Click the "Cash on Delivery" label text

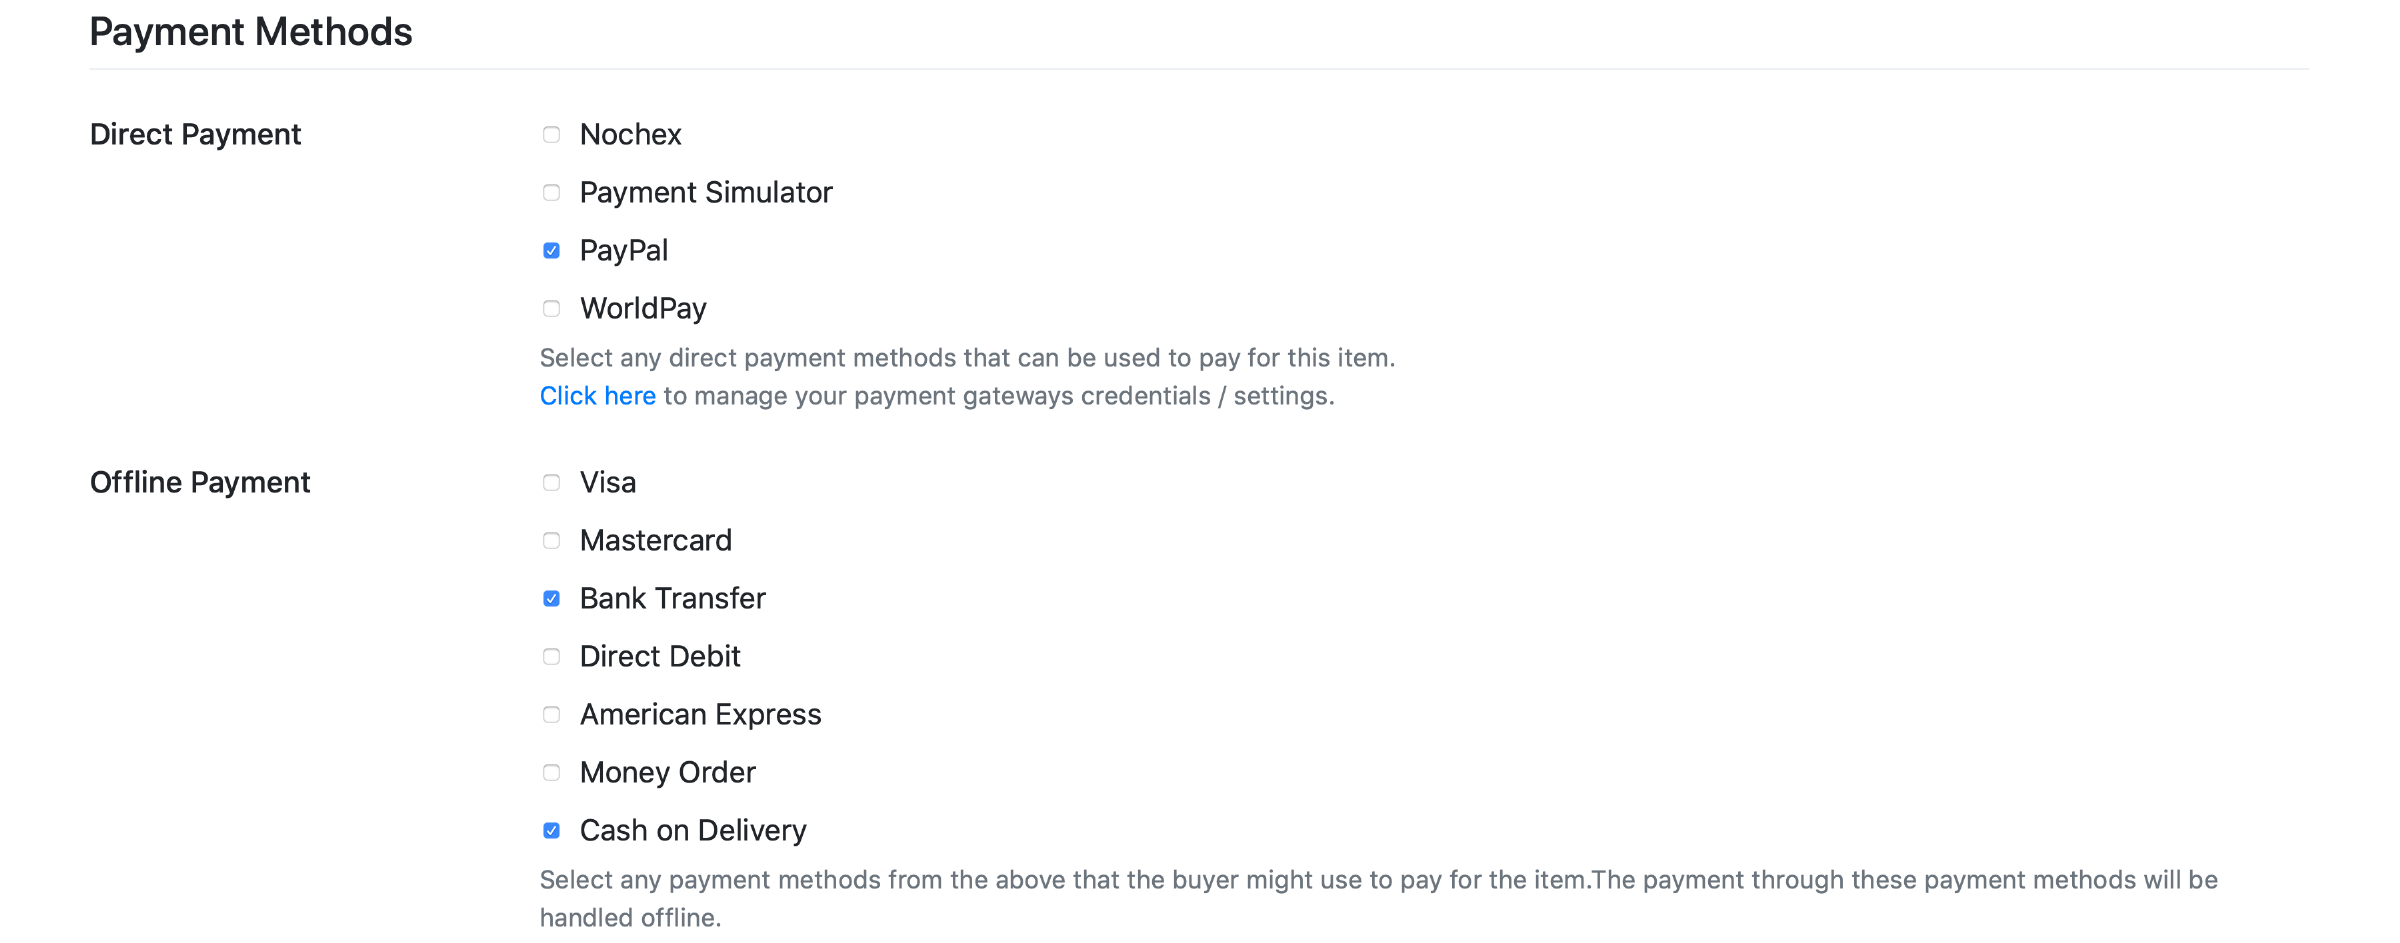pos(692,830)
